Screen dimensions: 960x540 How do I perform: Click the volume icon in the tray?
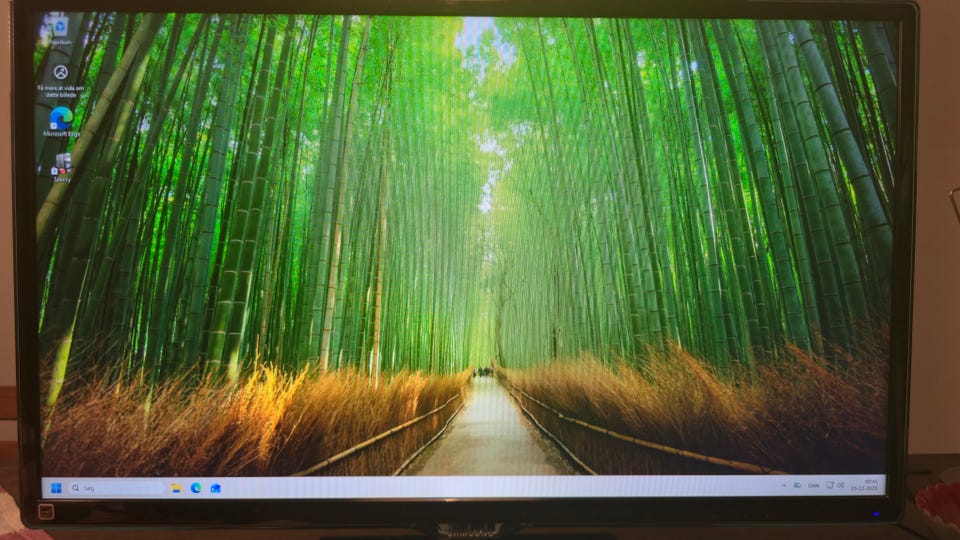841,485
